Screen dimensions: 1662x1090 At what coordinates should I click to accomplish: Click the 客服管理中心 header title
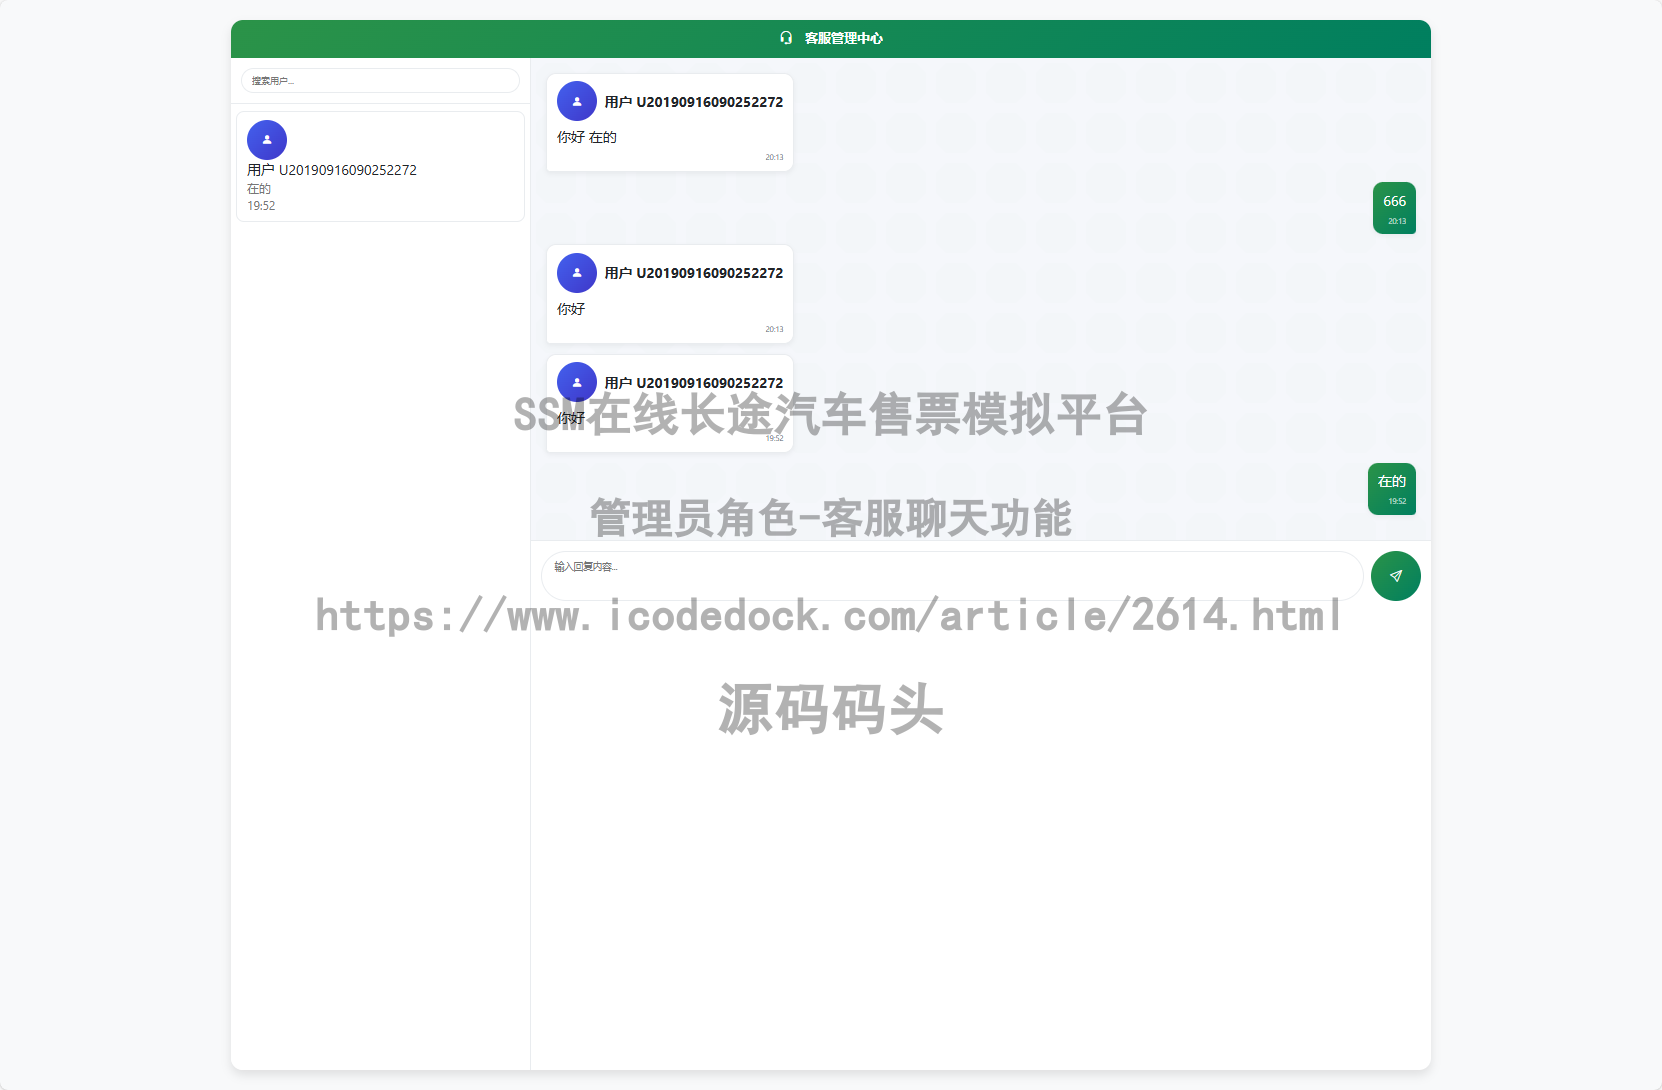pyautogui.click(x=843, y=38)
